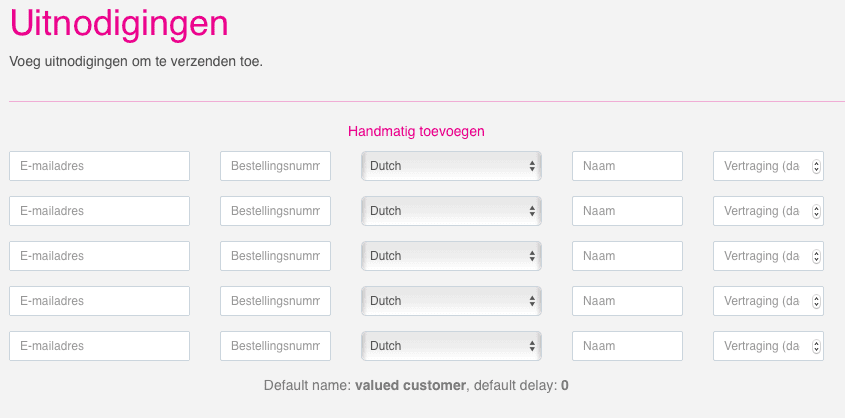Click the Handmatig toevoegen heading
Screen dimensions: 845x418
(x=416, y=131)
